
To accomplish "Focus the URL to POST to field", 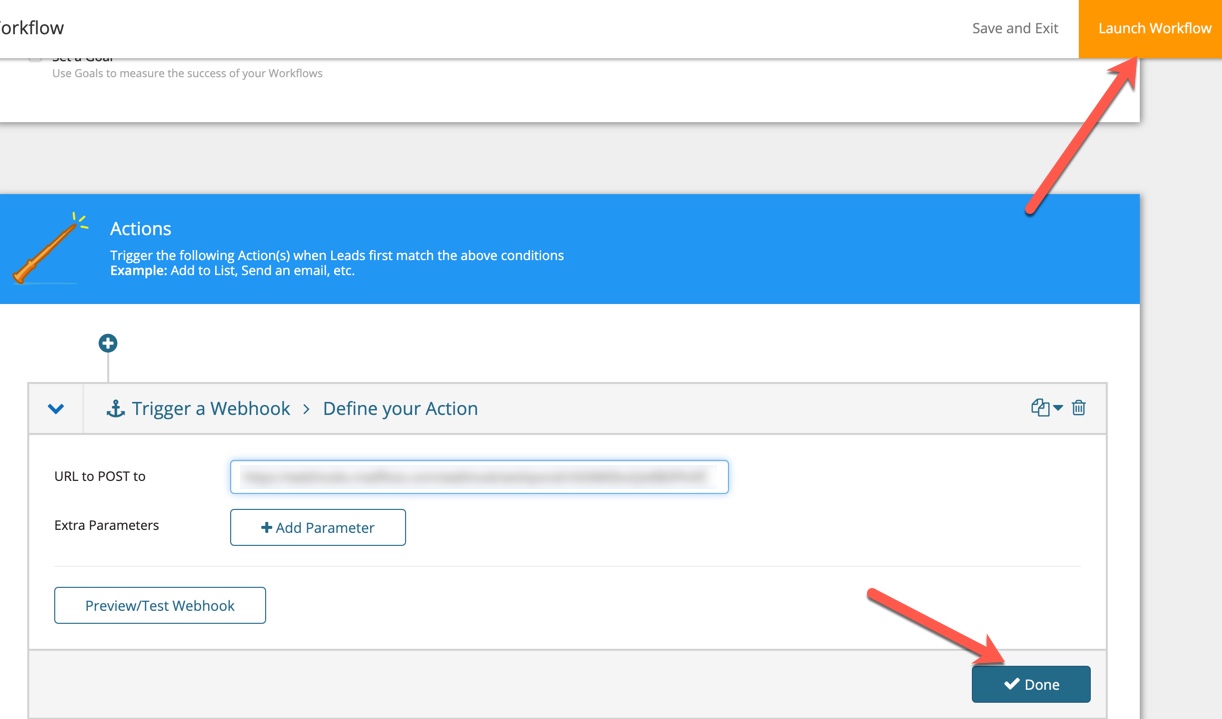I will point(479,477).
